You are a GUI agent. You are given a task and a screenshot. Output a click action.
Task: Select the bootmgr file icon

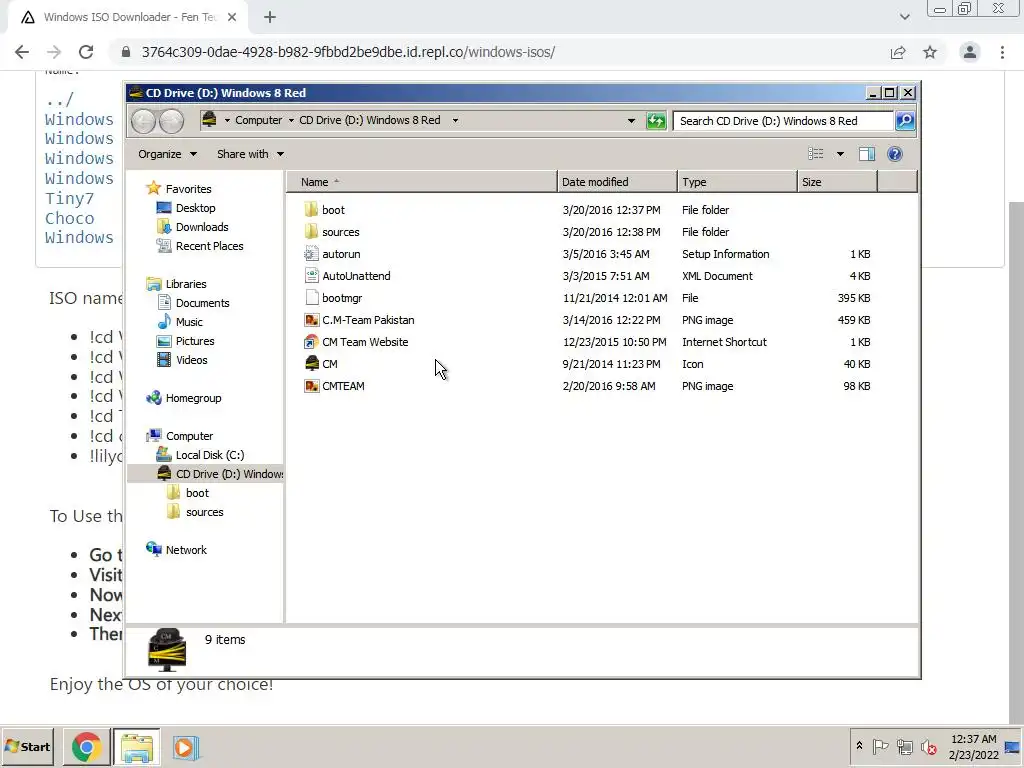pos(312,298)
